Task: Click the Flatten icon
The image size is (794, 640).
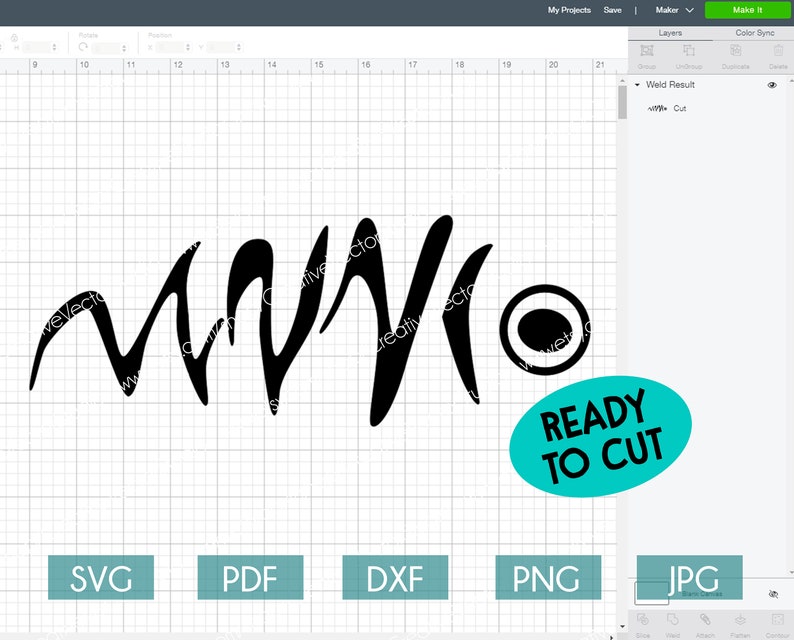Action: coord(740,619)
